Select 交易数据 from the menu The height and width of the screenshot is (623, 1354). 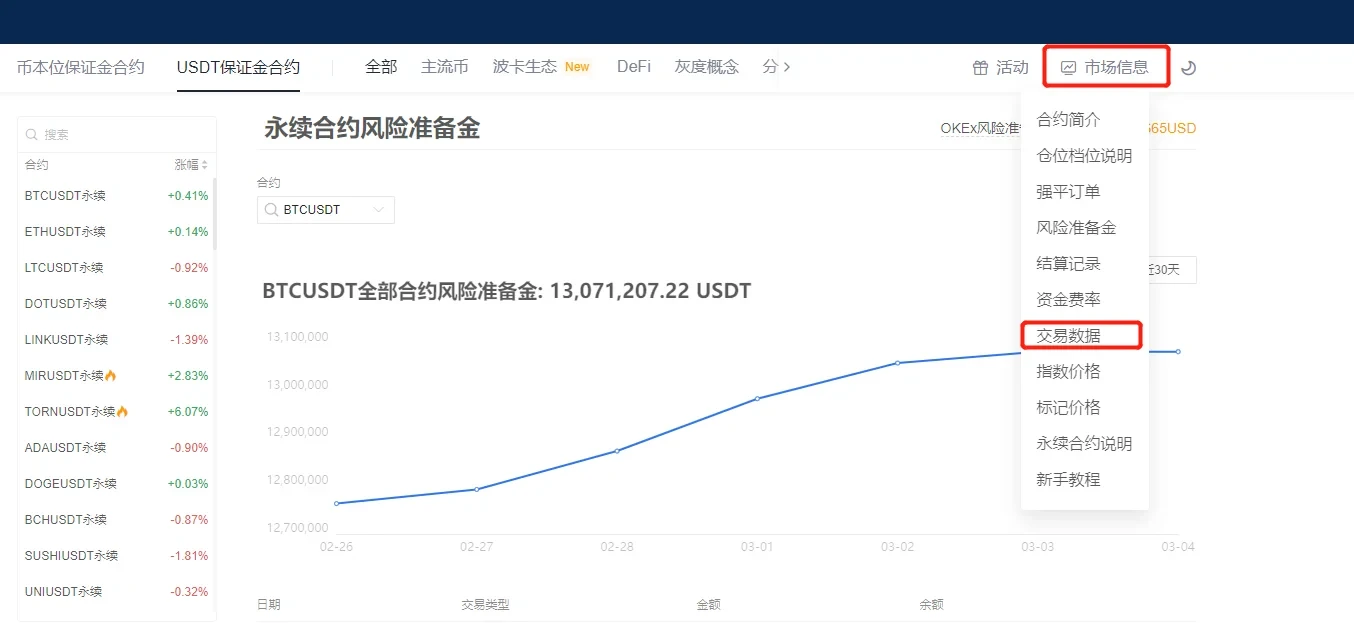pyautogui.click(x=1068, y=336)
